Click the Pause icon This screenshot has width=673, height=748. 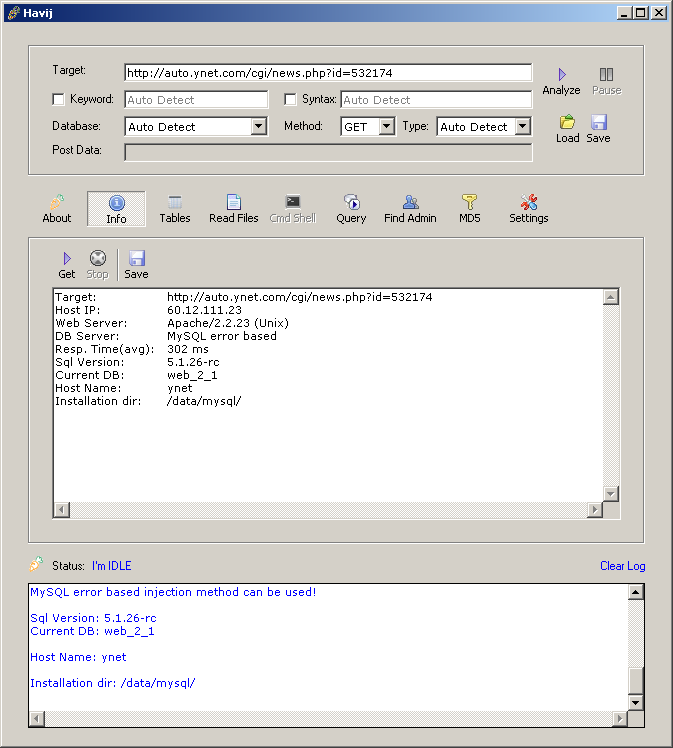(x=606, y=74)
